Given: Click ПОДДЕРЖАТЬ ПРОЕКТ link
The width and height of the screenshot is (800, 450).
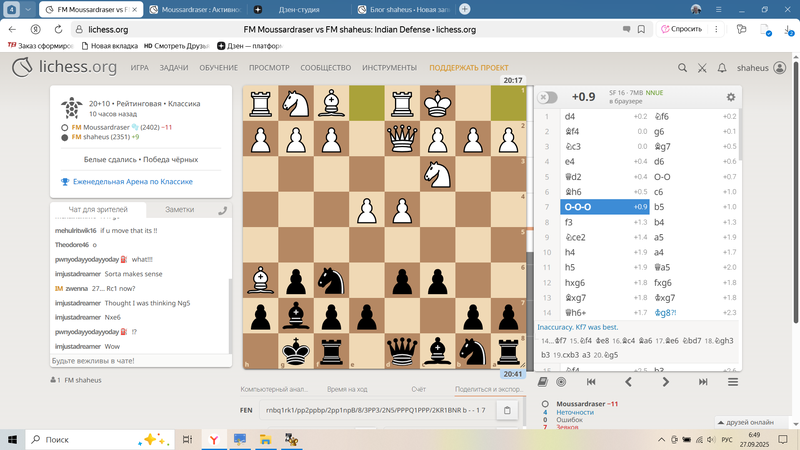Looking at the screenshot, I should [468, 67].
